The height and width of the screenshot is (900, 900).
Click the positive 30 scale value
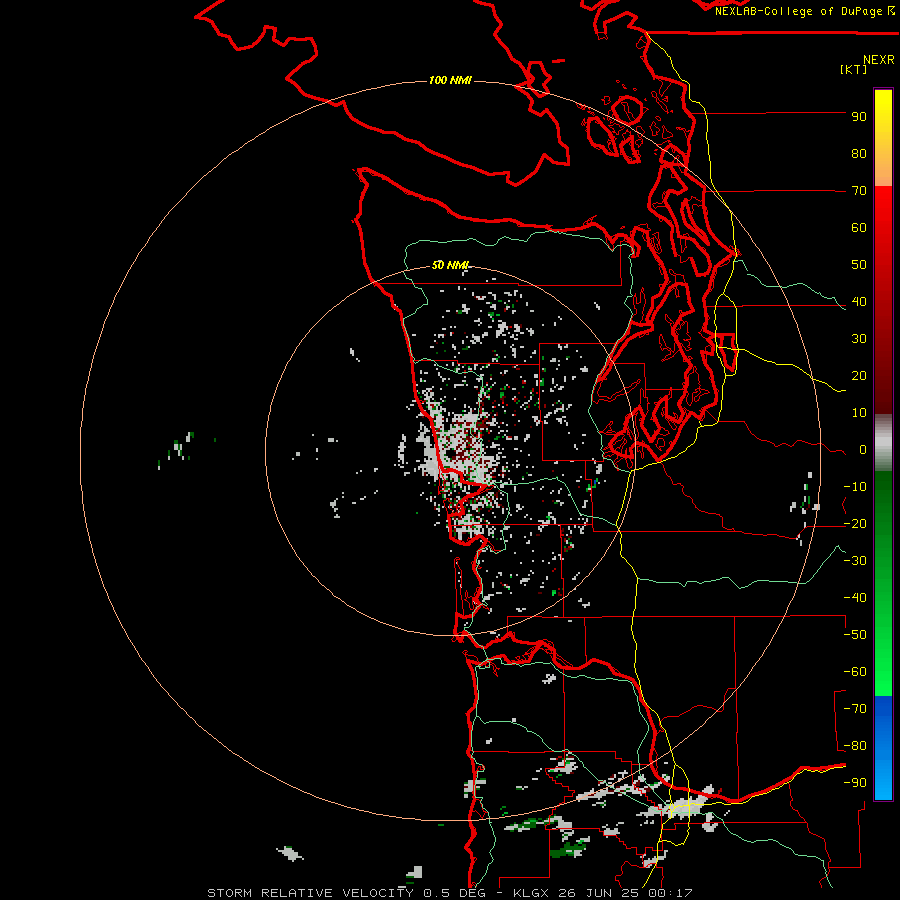(x=859, y=339)
